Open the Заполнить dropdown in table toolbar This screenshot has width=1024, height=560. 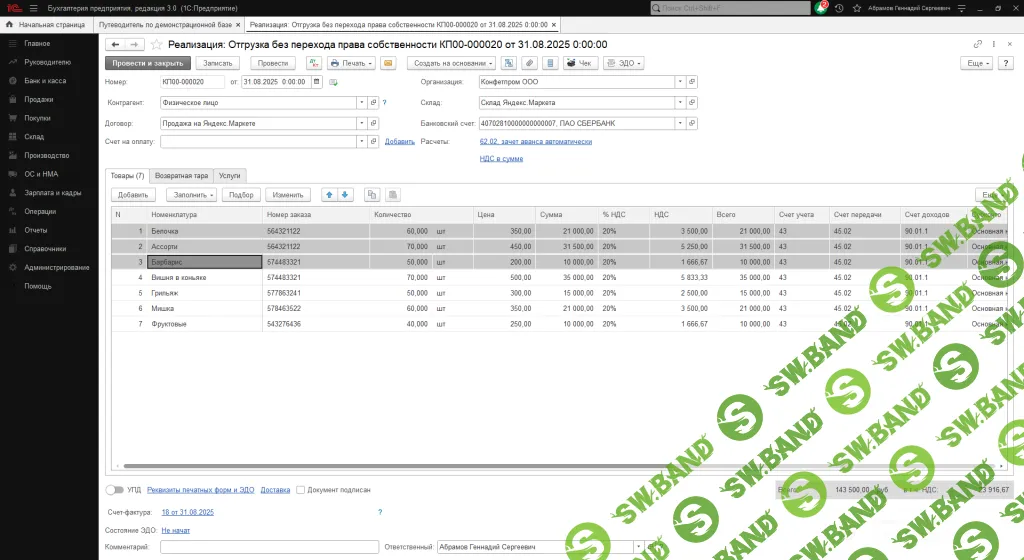coord(190,195)
